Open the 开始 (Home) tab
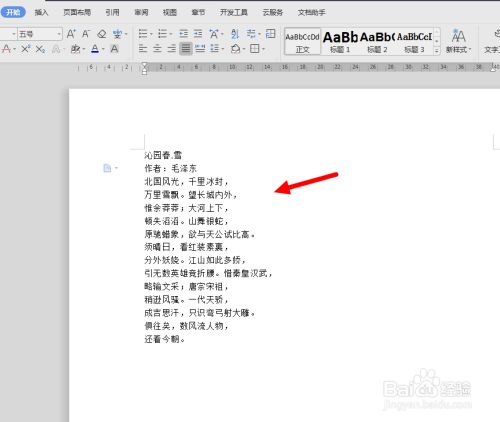Image resolution: width=500 pixels, height=422 pixels. 13,12
